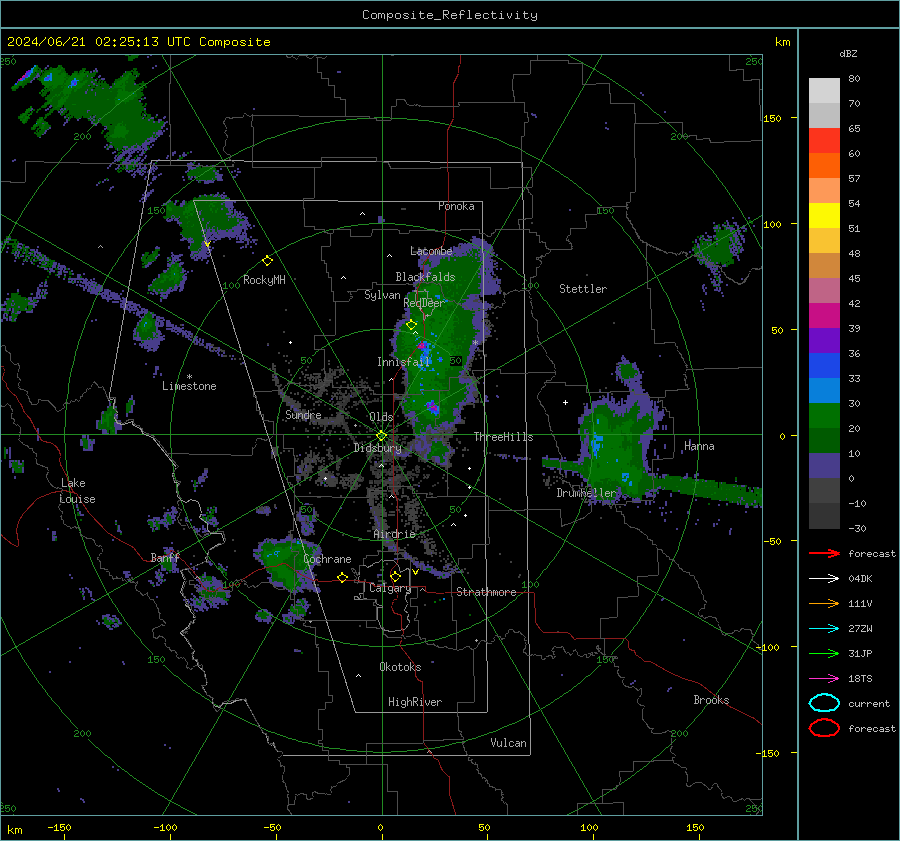
Task: Click the yellow radar-center diamond at Didsbury
Action: [x=381, y=436]
